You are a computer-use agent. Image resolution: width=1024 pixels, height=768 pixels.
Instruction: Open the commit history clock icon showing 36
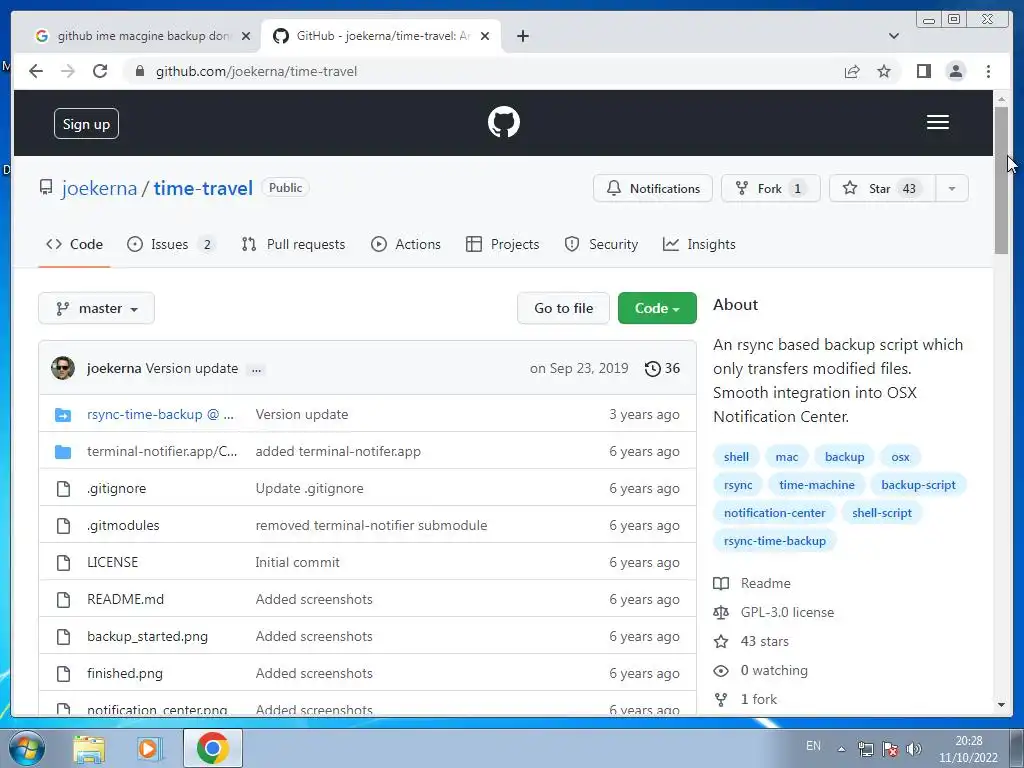click(662, 368)
